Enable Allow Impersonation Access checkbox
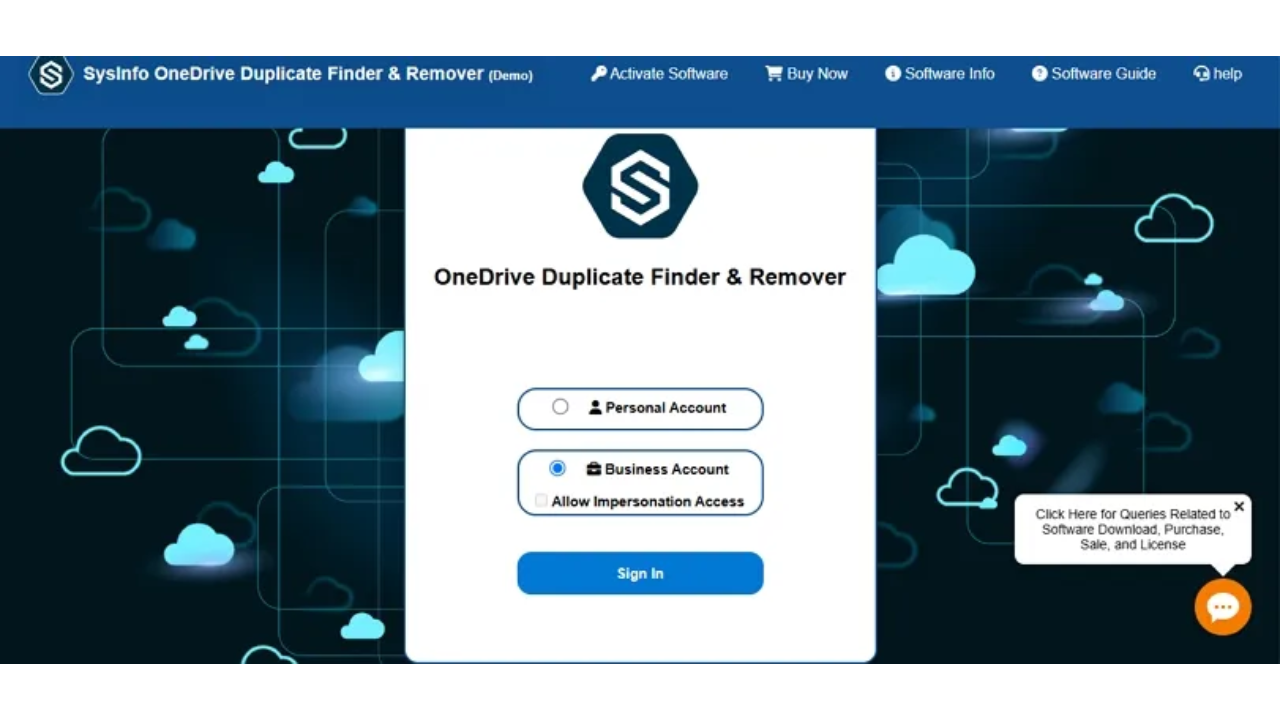1280x720 pixels. [541, 501]
